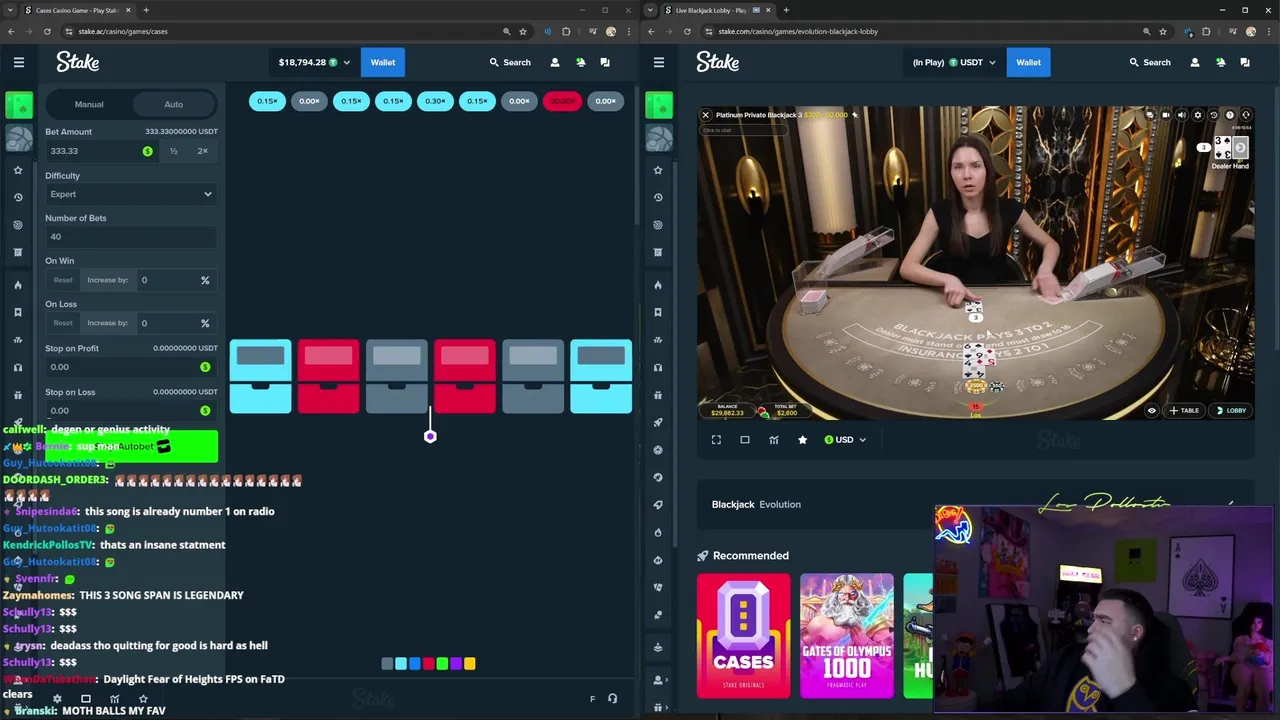Open blackjack help question mark icon
This screenshot has width=1280, height=720.
[x=1230, y=115]
